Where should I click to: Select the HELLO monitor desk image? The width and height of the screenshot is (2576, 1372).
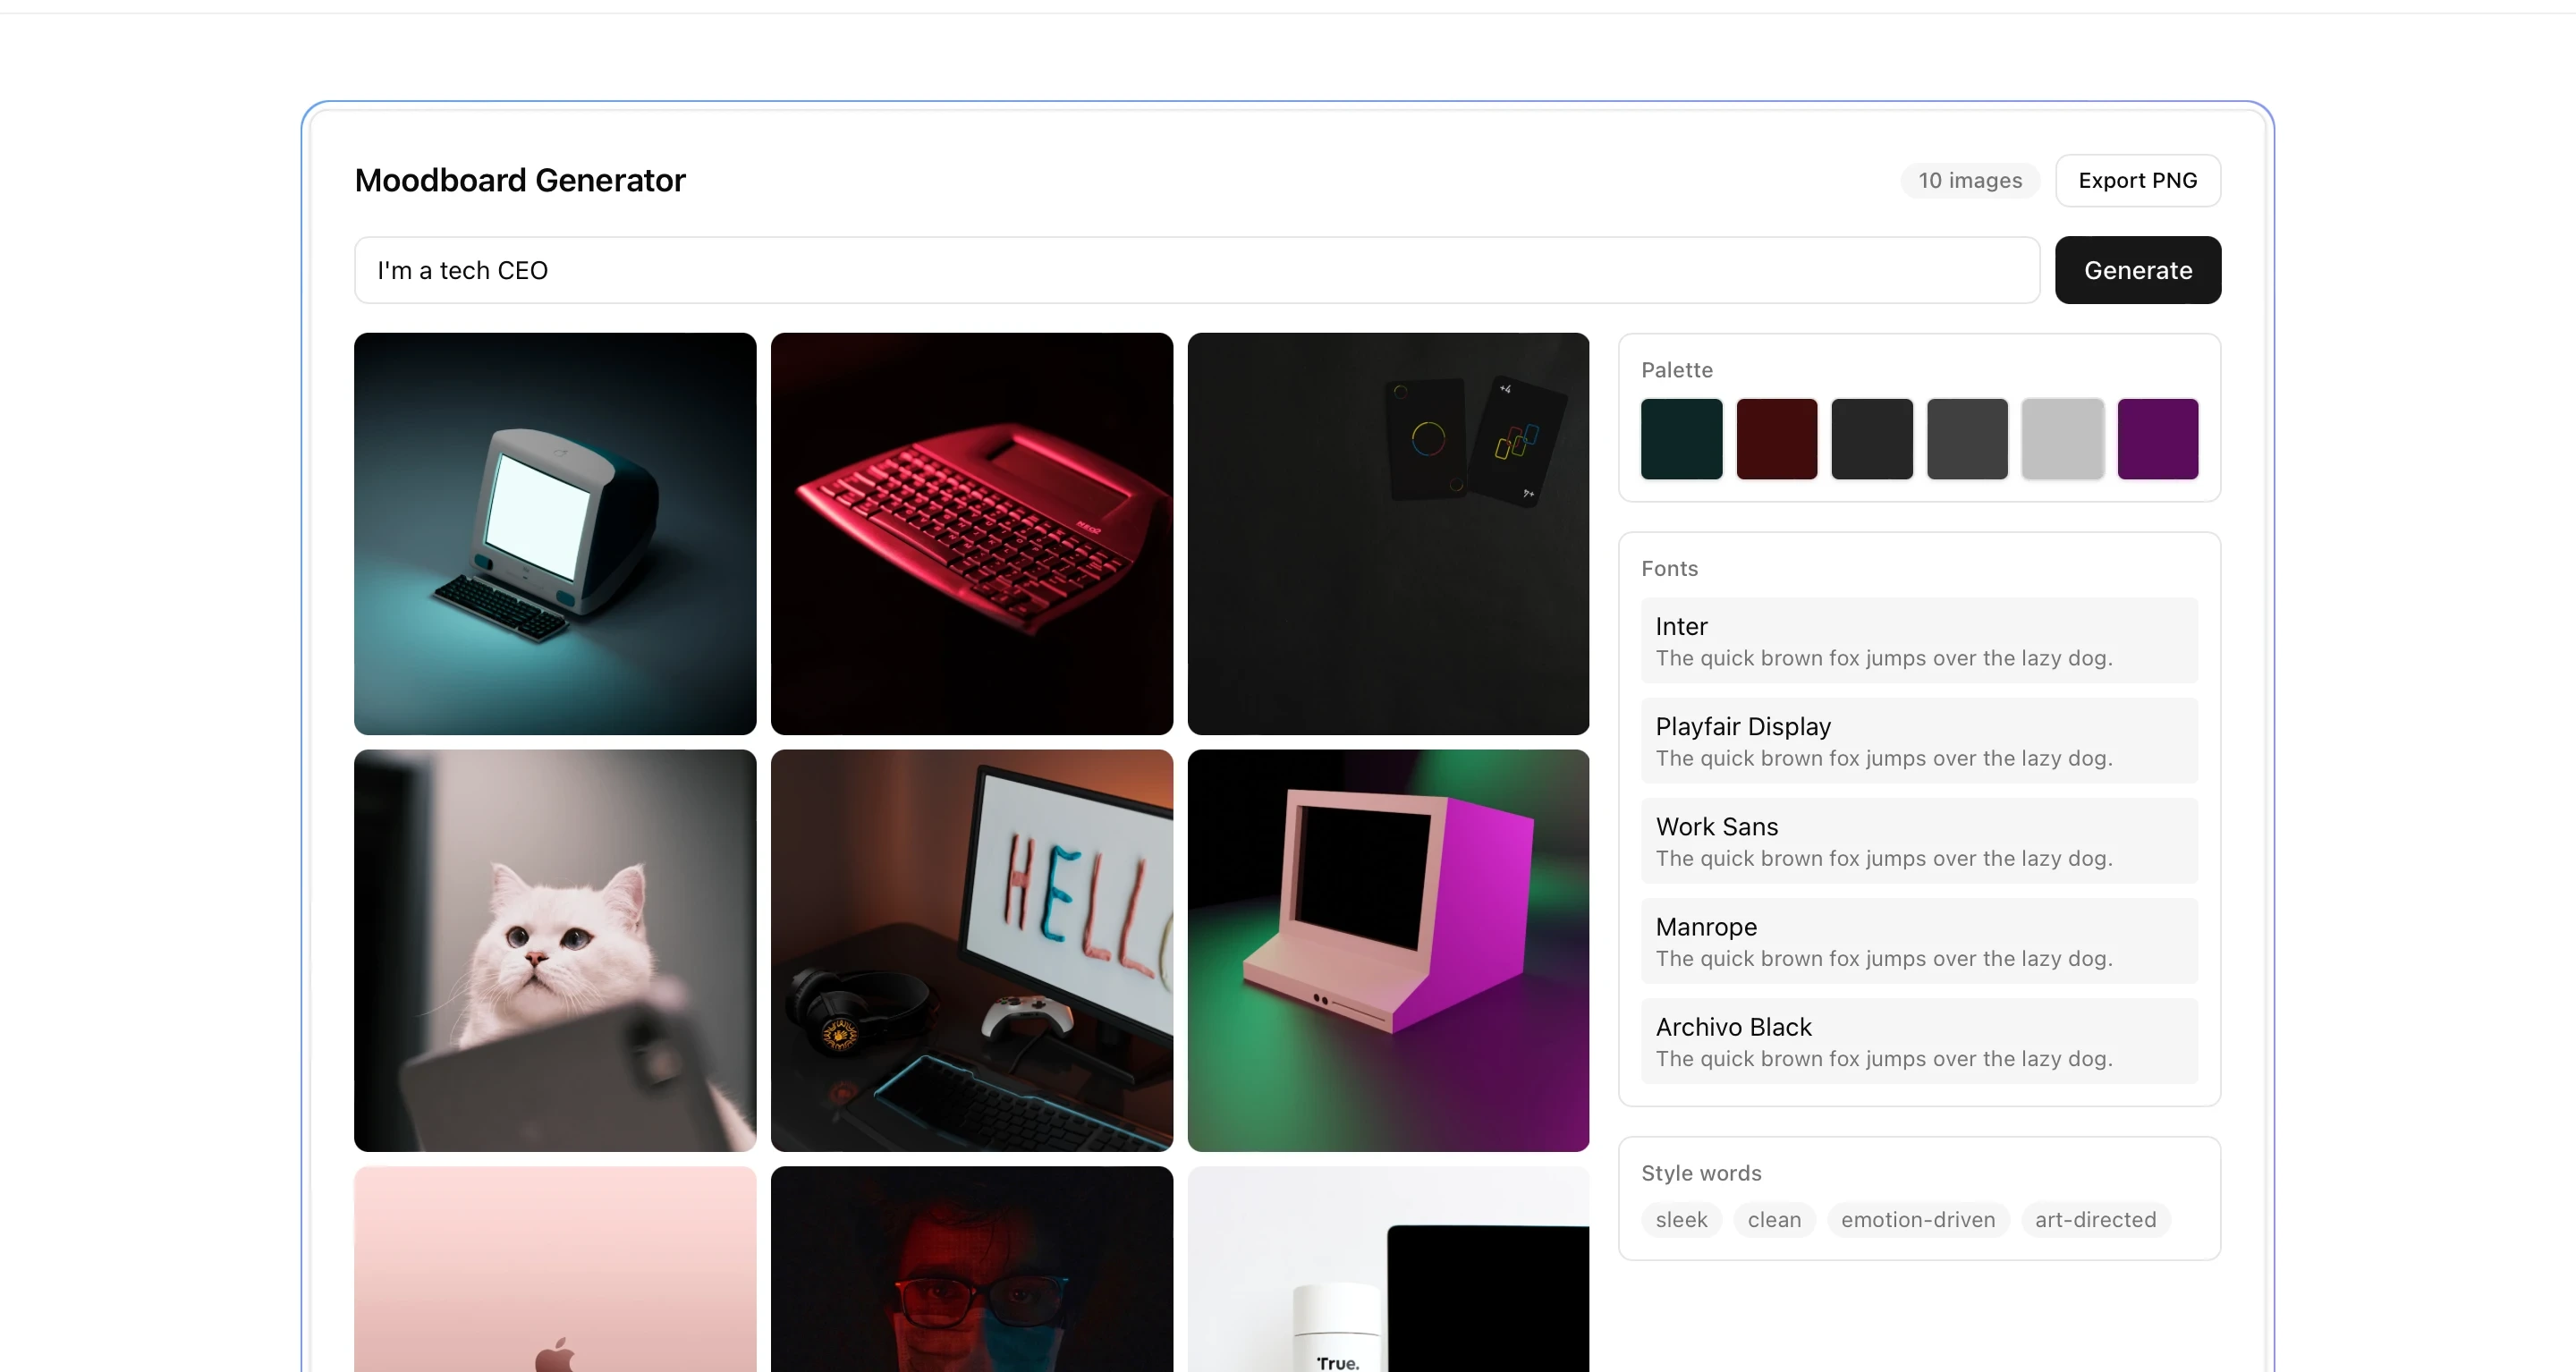point(971,950)
